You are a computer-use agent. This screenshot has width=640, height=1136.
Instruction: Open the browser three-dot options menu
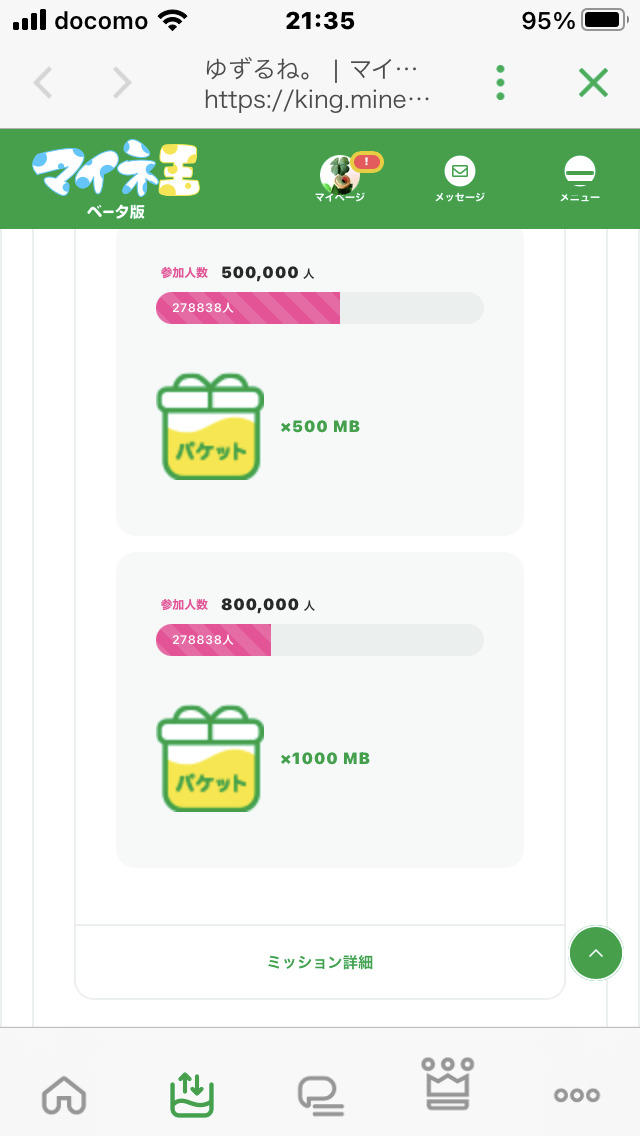501,83
